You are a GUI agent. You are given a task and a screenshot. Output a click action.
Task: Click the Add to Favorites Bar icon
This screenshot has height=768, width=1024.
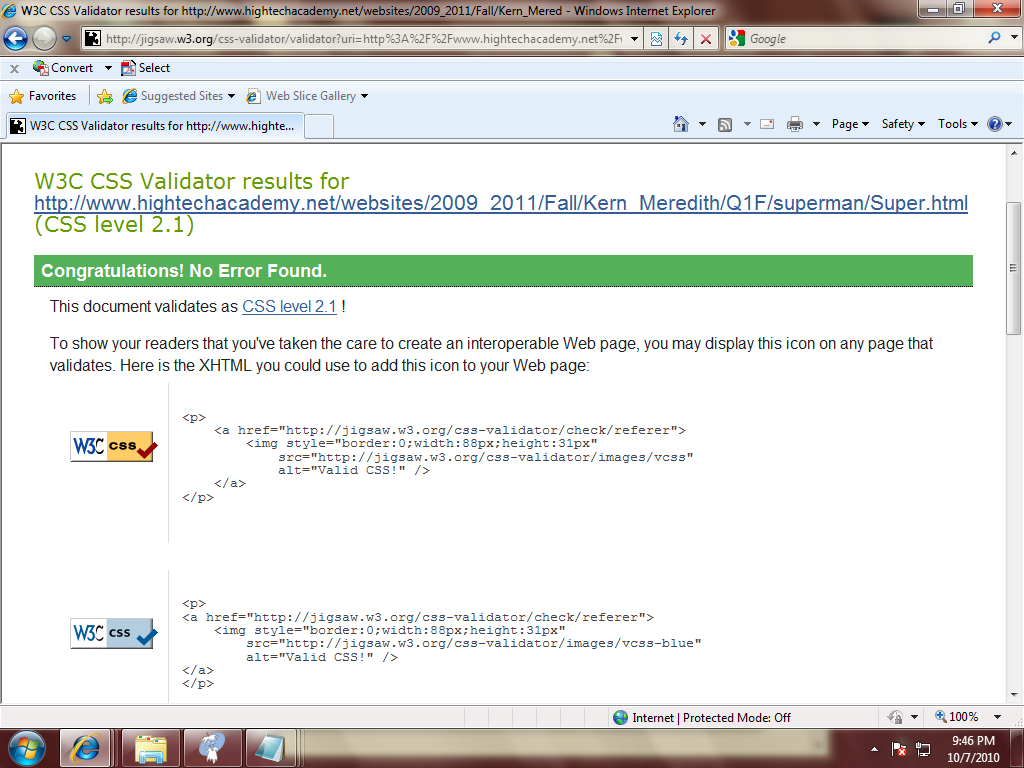pos(105,96)
